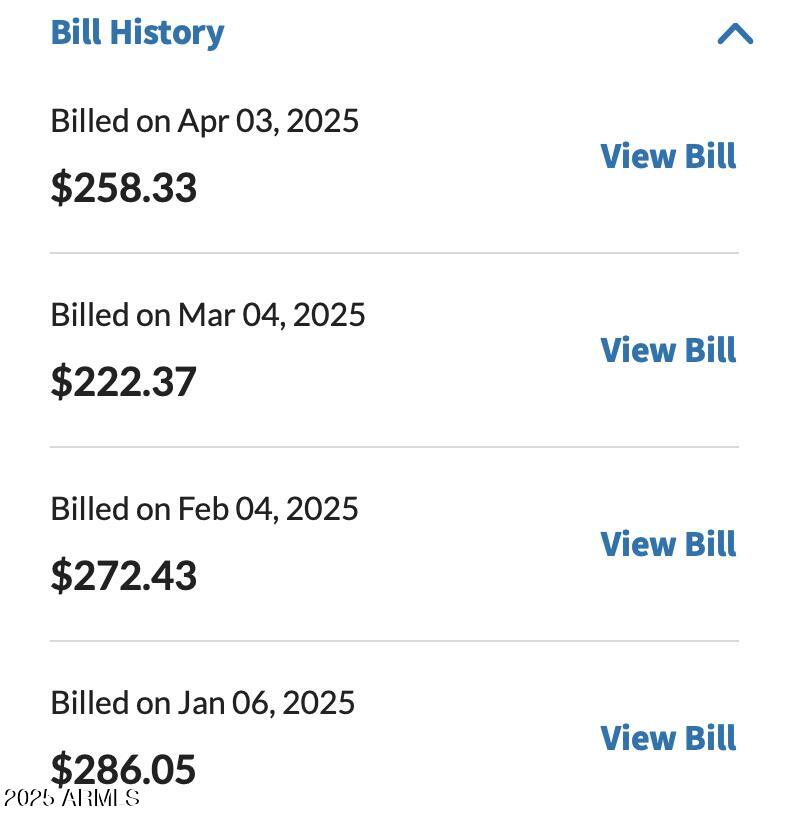The image size is (794, 836).
Task: Click the Bill History heading
Action: click(x=137, y=32)
